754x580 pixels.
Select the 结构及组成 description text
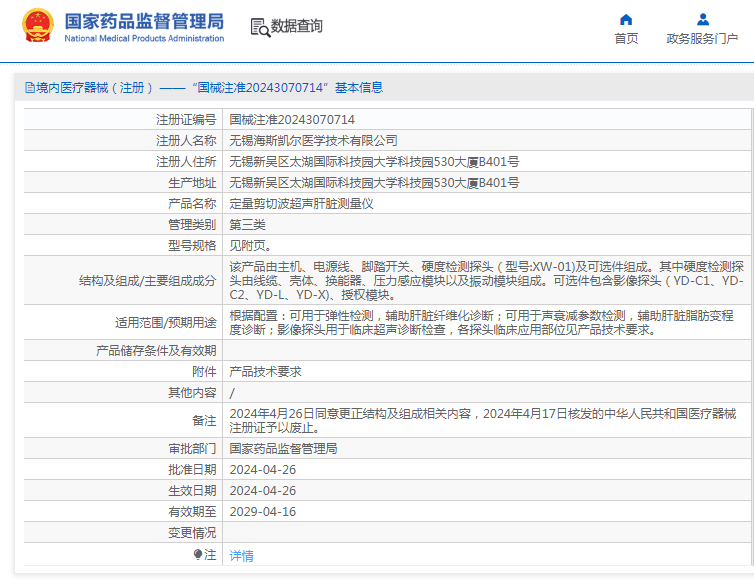point(487,280)
